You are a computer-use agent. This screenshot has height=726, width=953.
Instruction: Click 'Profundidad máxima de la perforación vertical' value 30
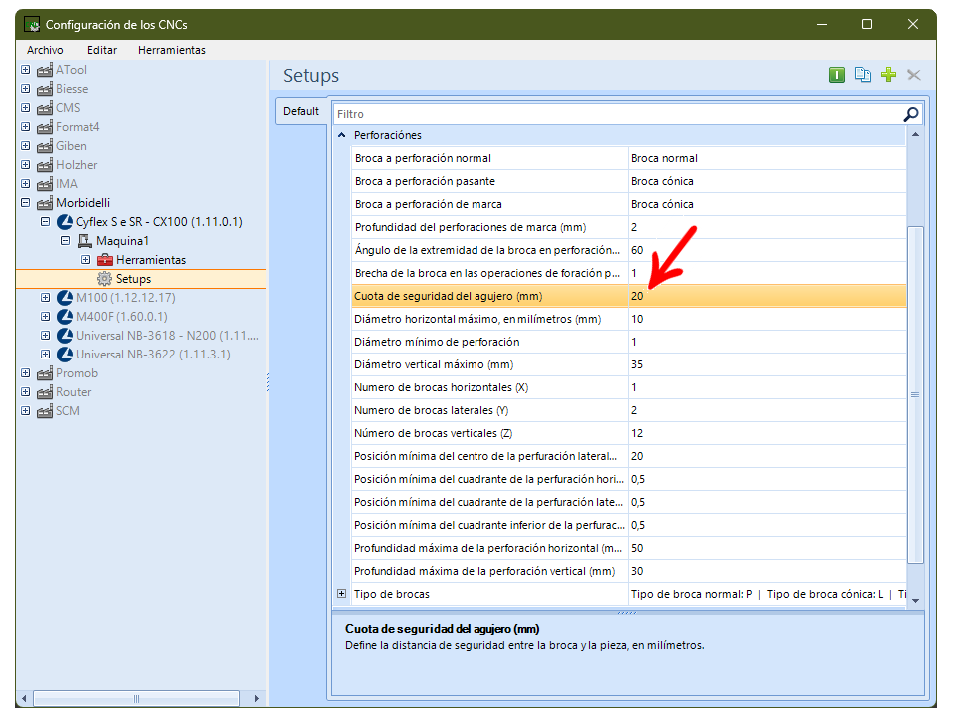click(x=766, y=571)
